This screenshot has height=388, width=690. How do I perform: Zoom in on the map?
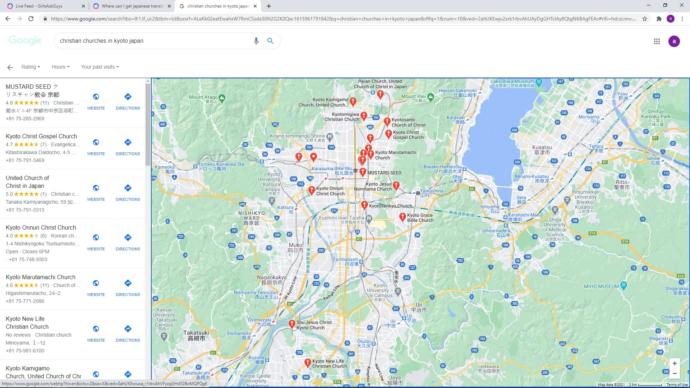674,364
